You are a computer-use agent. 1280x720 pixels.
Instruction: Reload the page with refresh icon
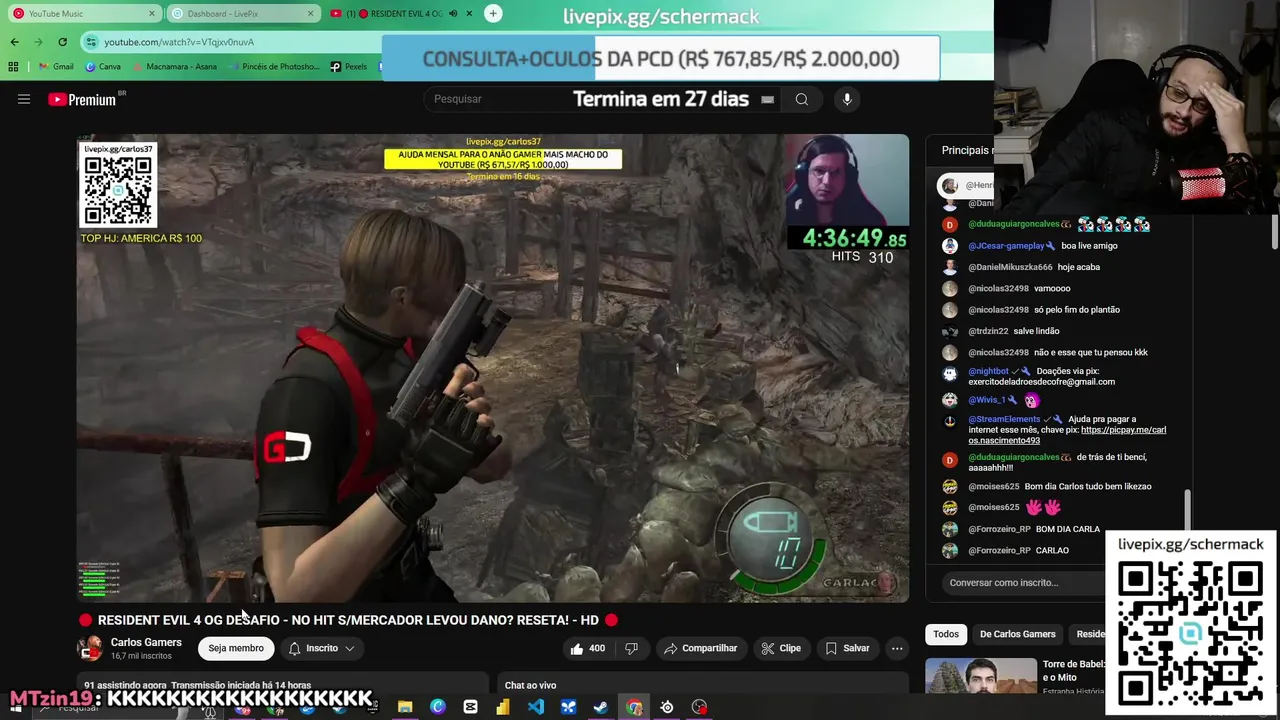(62, 42)
